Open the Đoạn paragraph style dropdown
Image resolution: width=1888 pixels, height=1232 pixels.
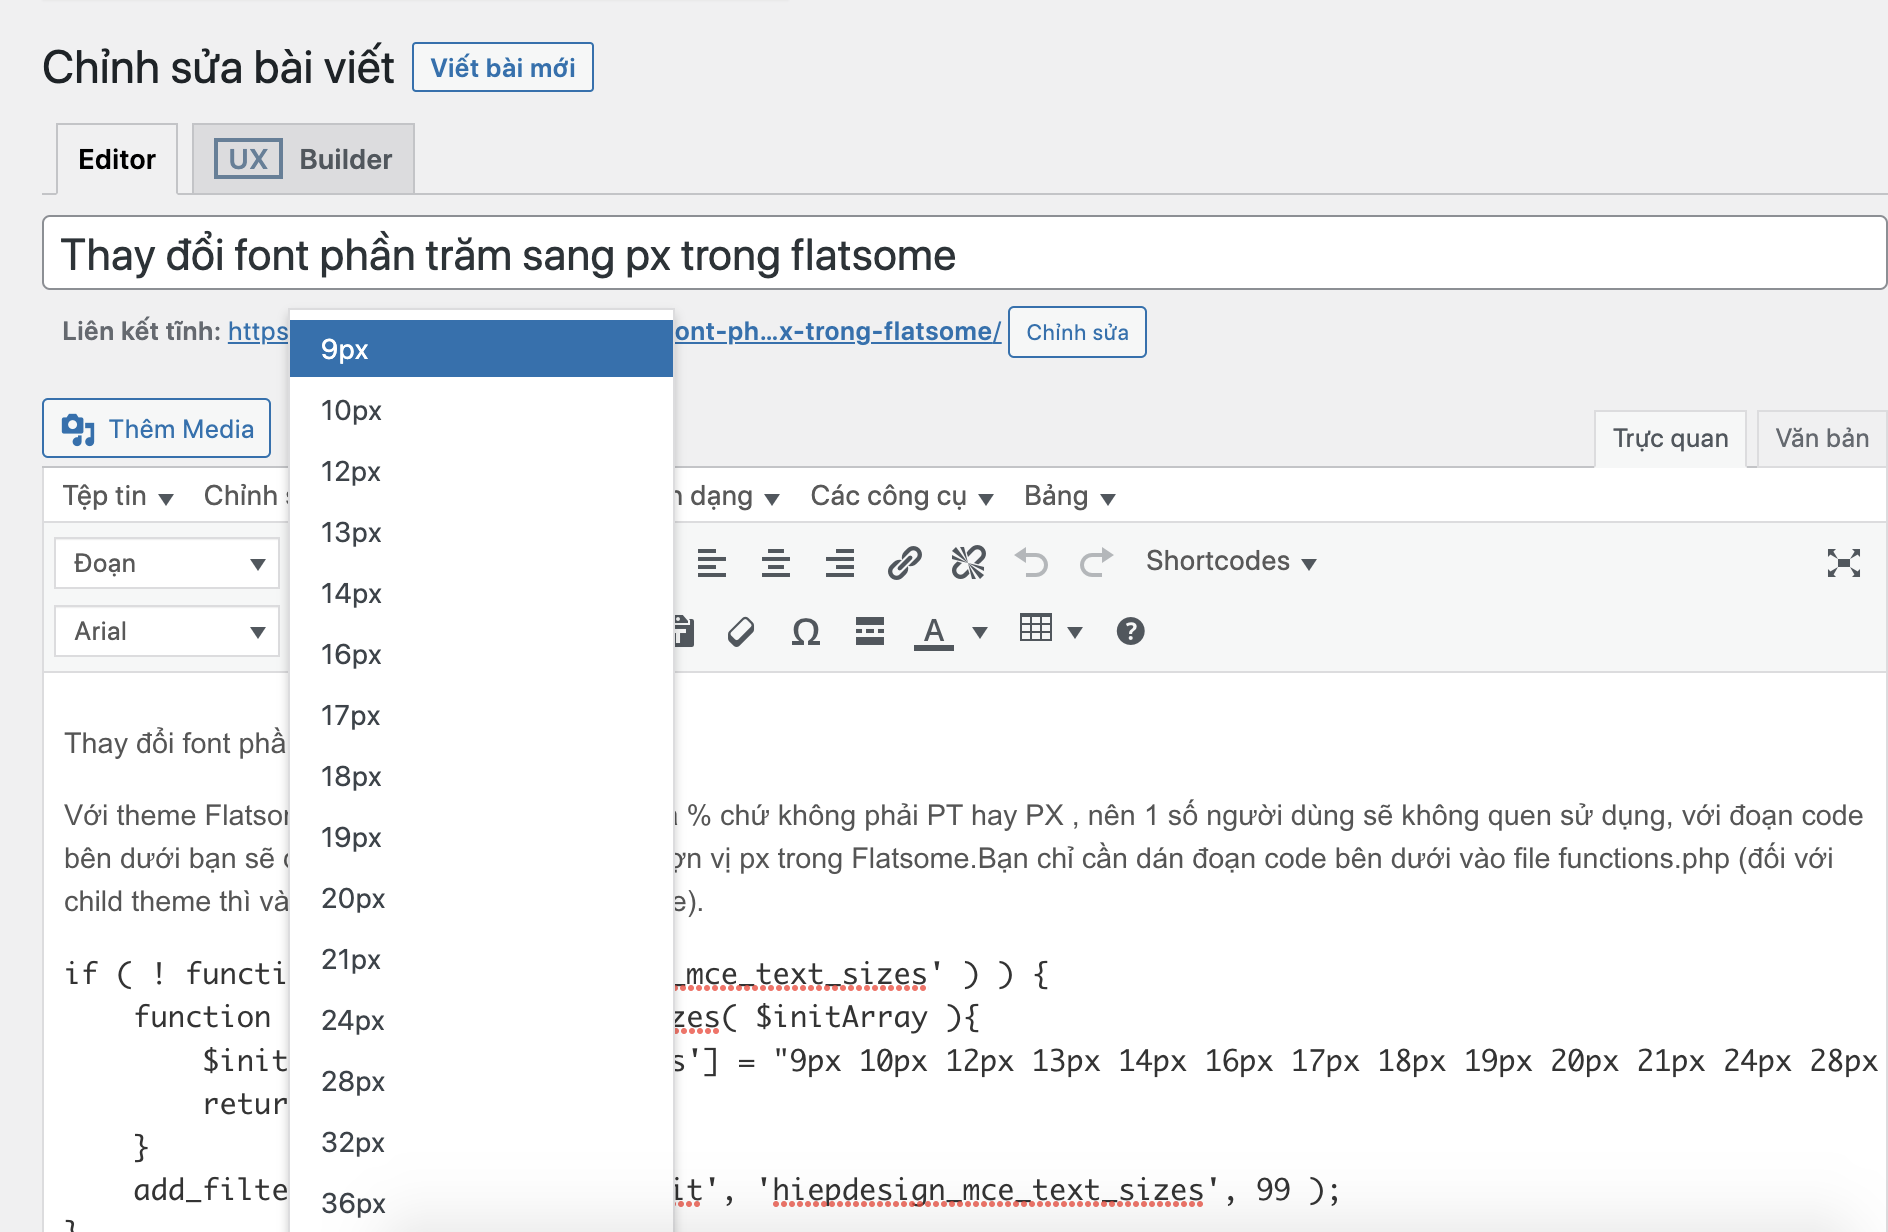(166, 563)
